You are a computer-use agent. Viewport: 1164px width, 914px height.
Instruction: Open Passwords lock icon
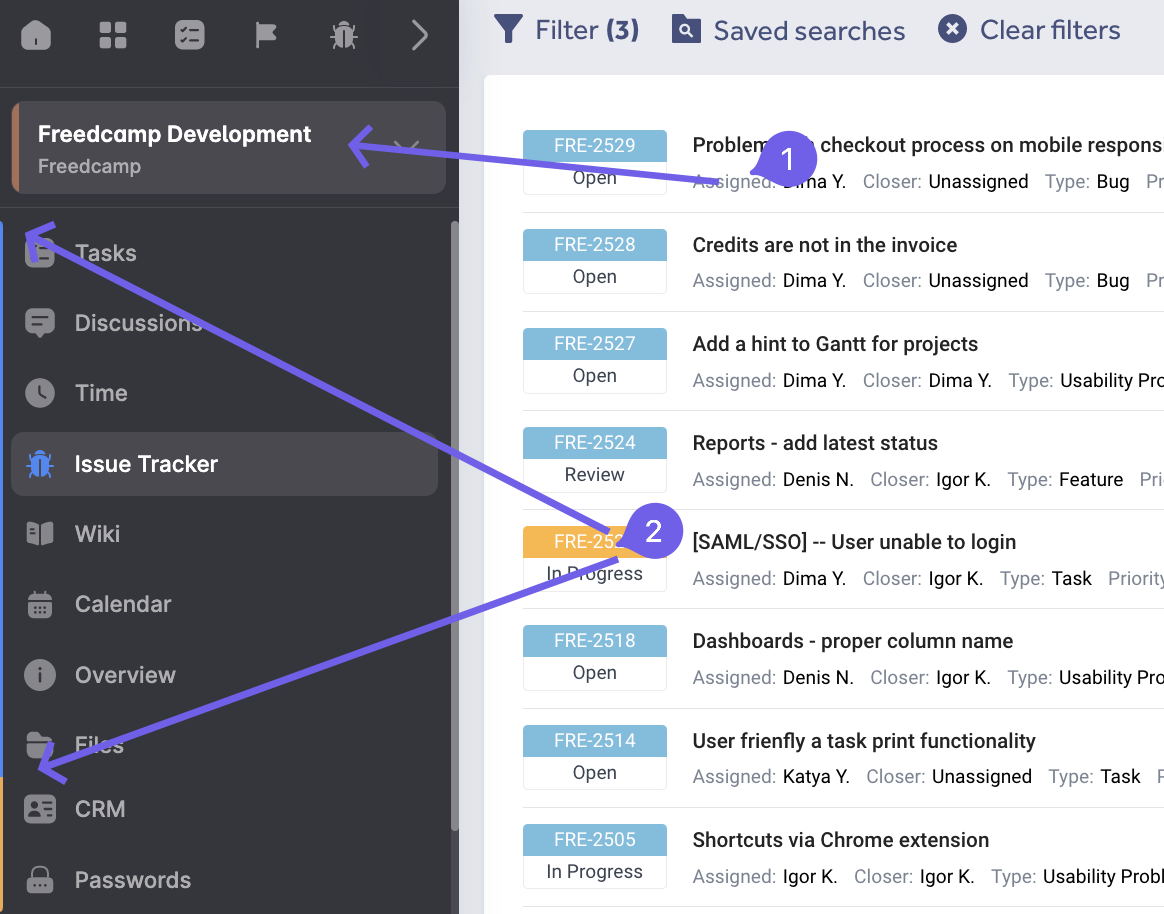40,880
